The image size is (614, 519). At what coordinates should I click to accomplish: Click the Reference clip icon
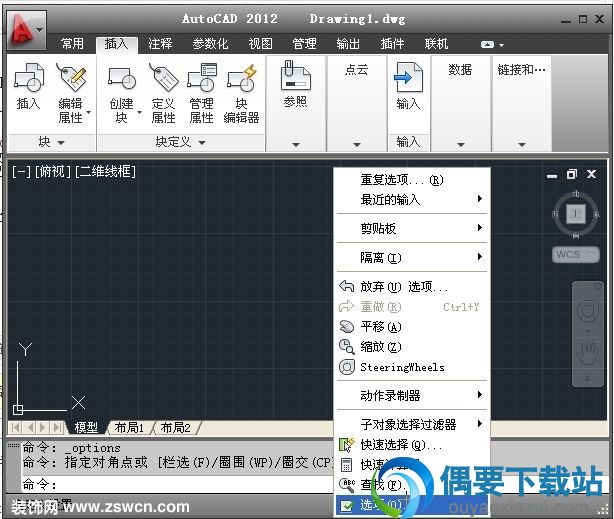pyautogui.click(x=296, y=75)
